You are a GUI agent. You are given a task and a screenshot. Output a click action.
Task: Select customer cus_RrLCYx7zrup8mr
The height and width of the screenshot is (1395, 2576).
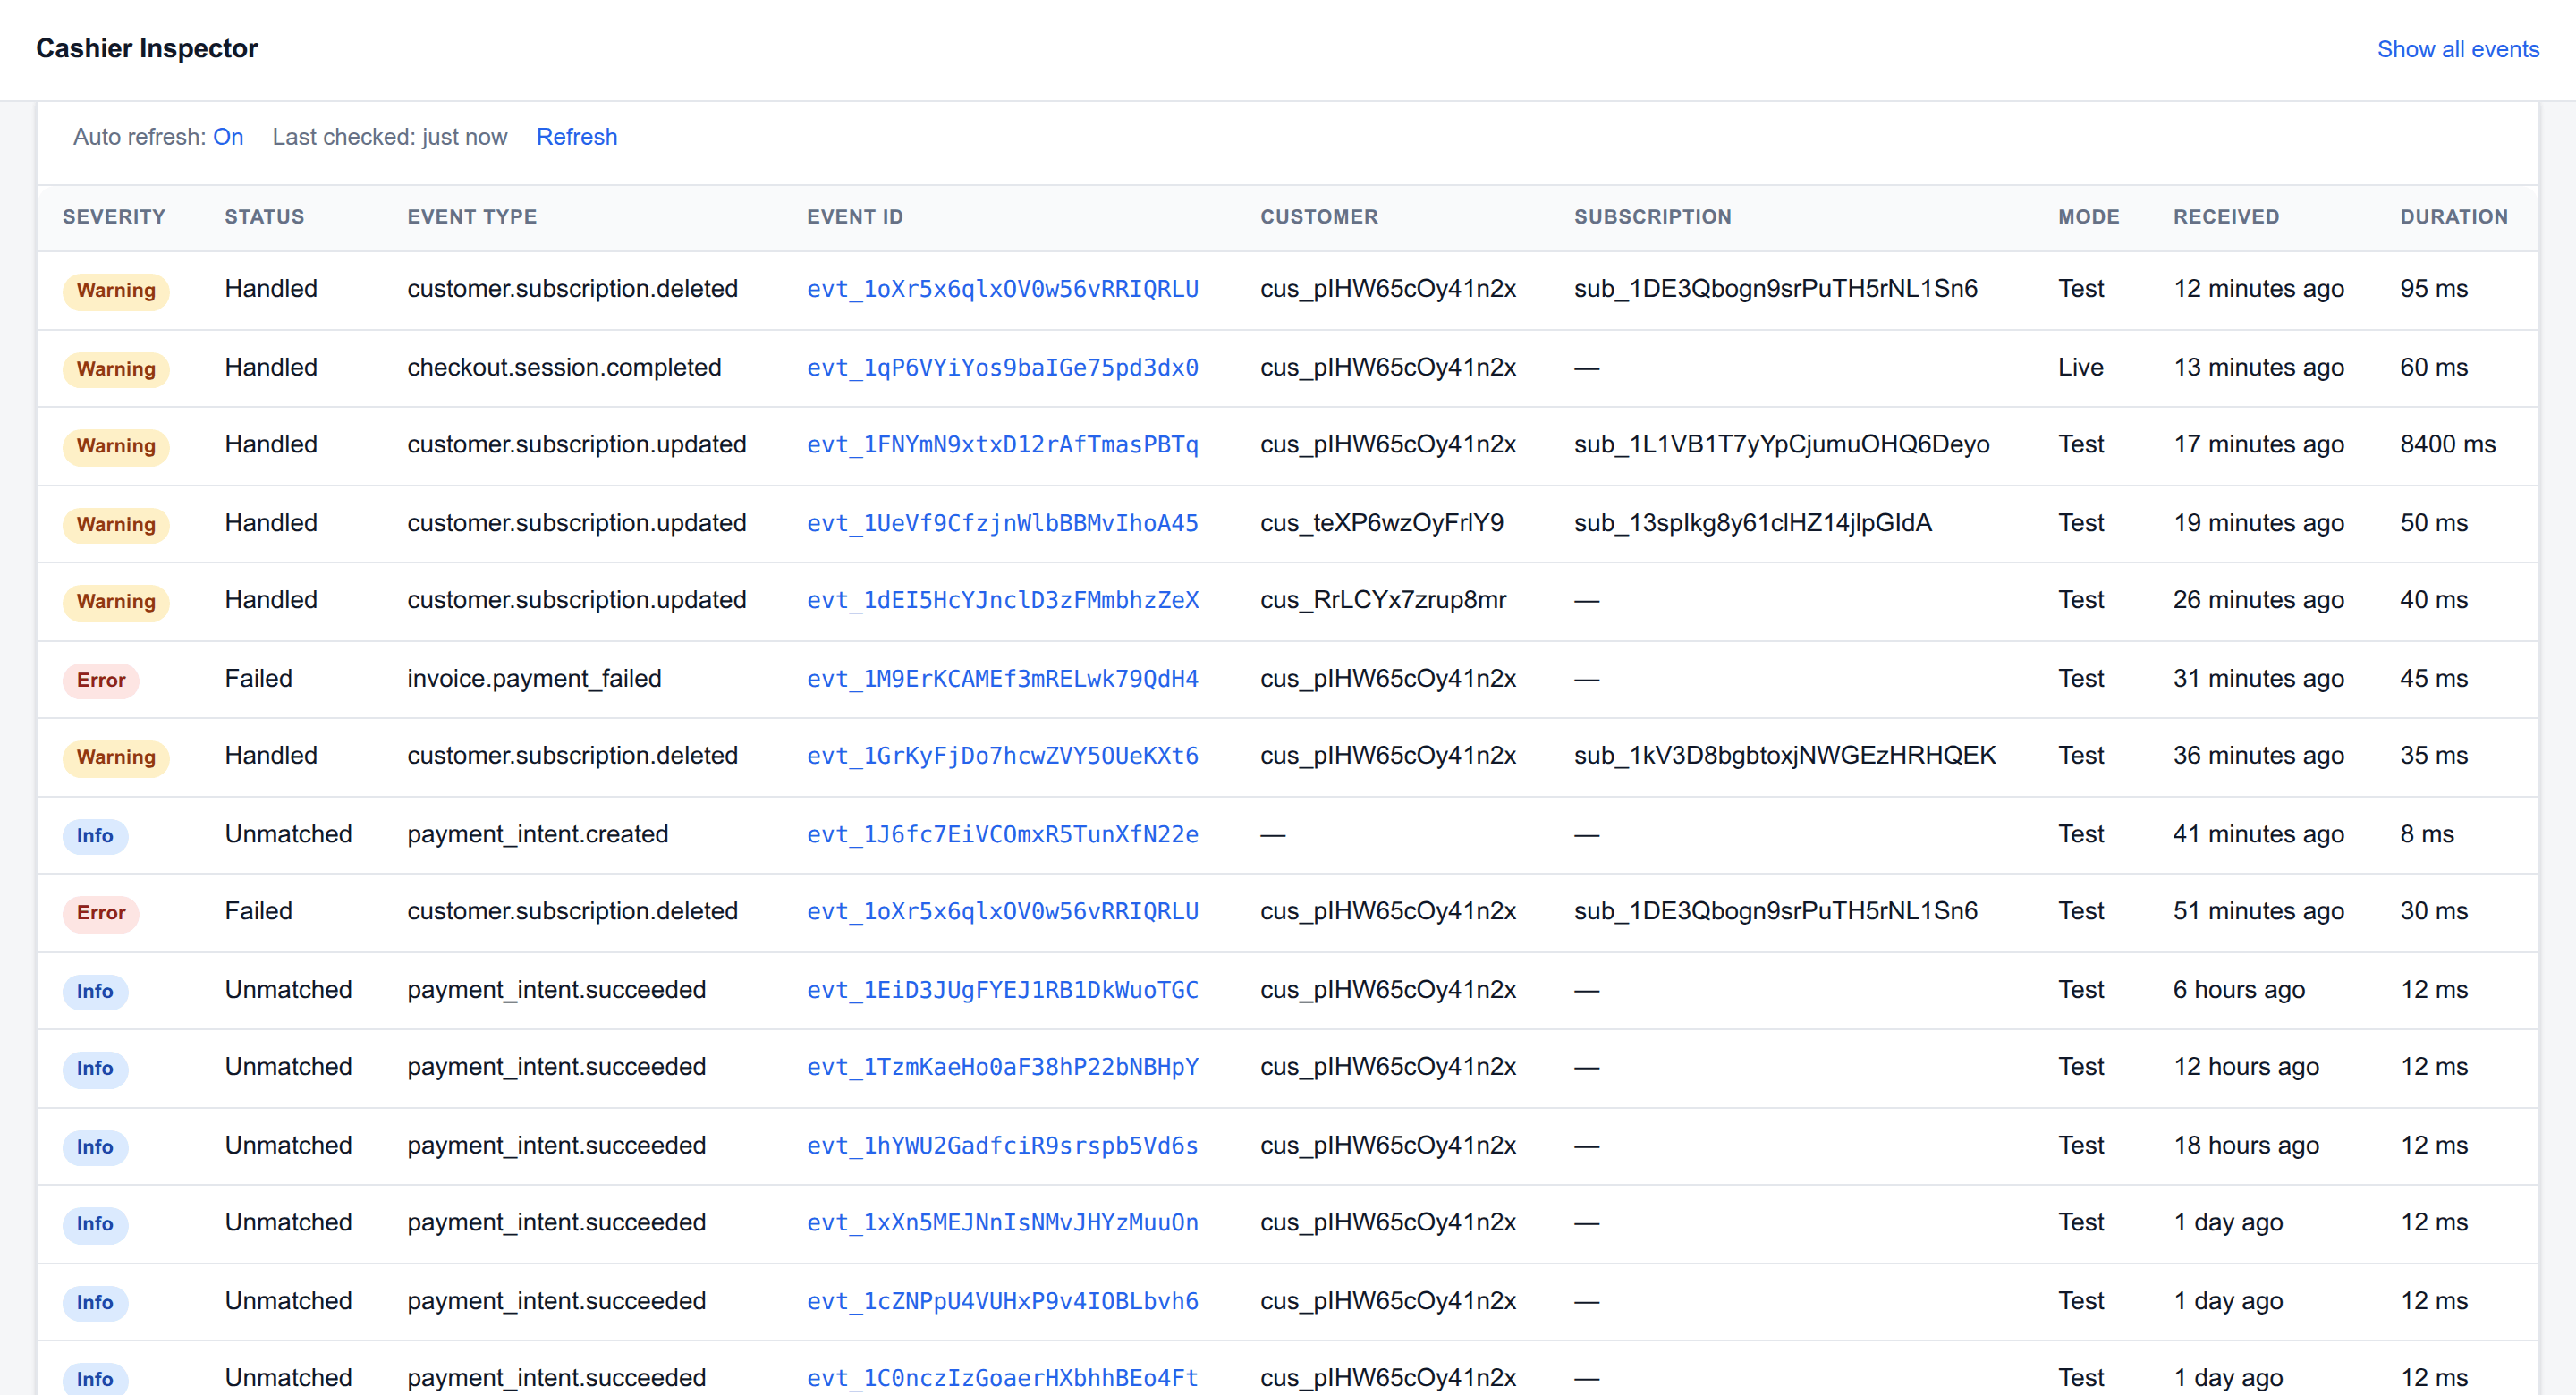1383,600
